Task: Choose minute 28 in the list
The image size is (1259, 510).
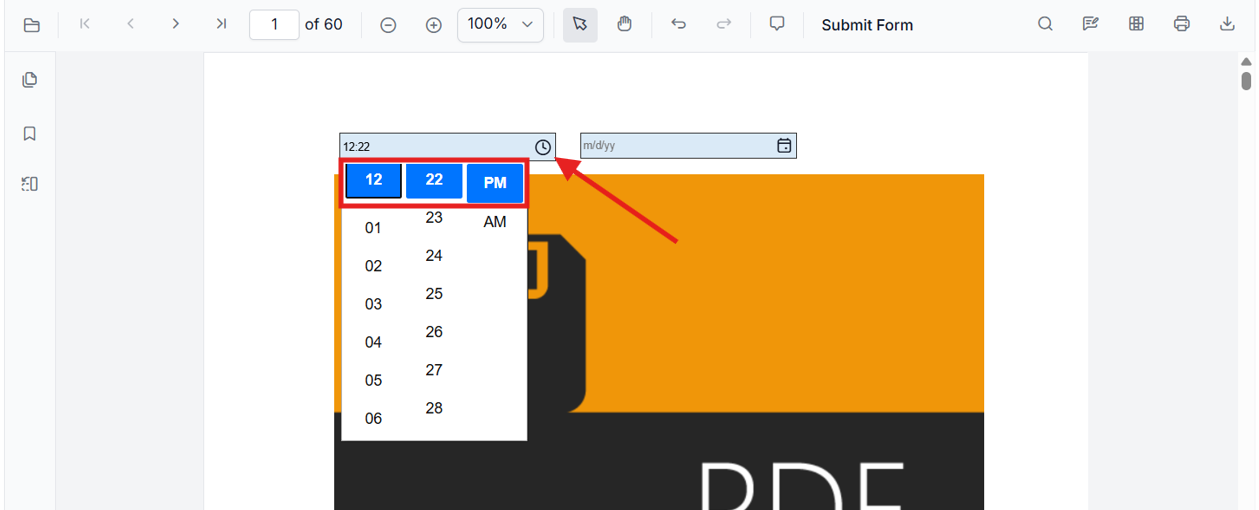Action: 434,407
